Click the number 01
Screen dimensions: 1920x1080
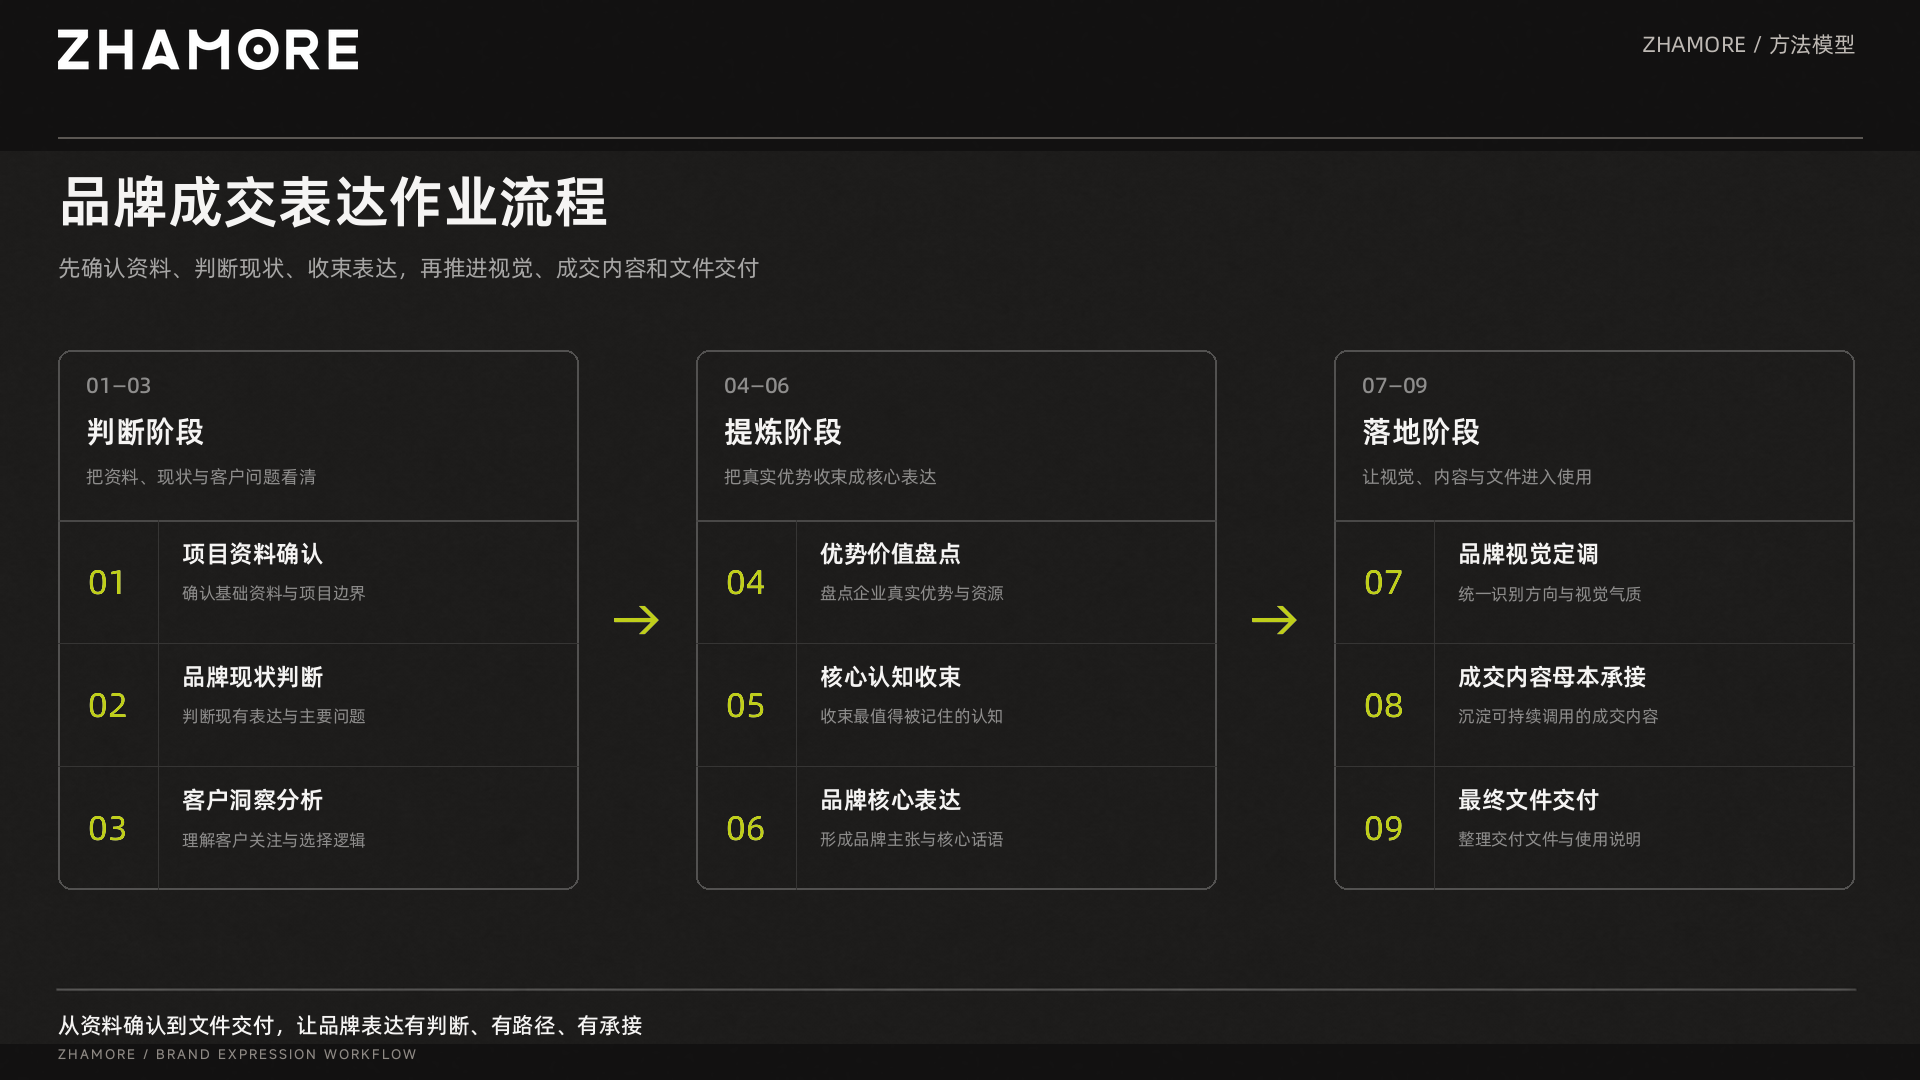(x=107, y=582)
